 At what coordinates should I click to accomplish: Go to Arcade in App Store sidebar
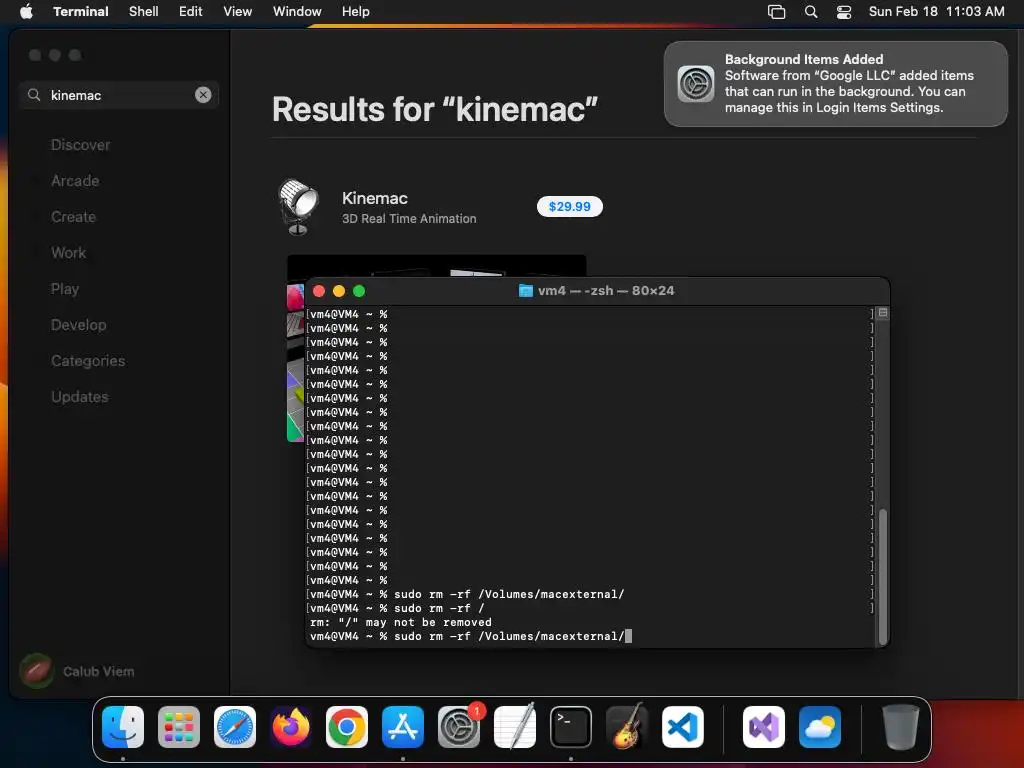click(75, 181)
